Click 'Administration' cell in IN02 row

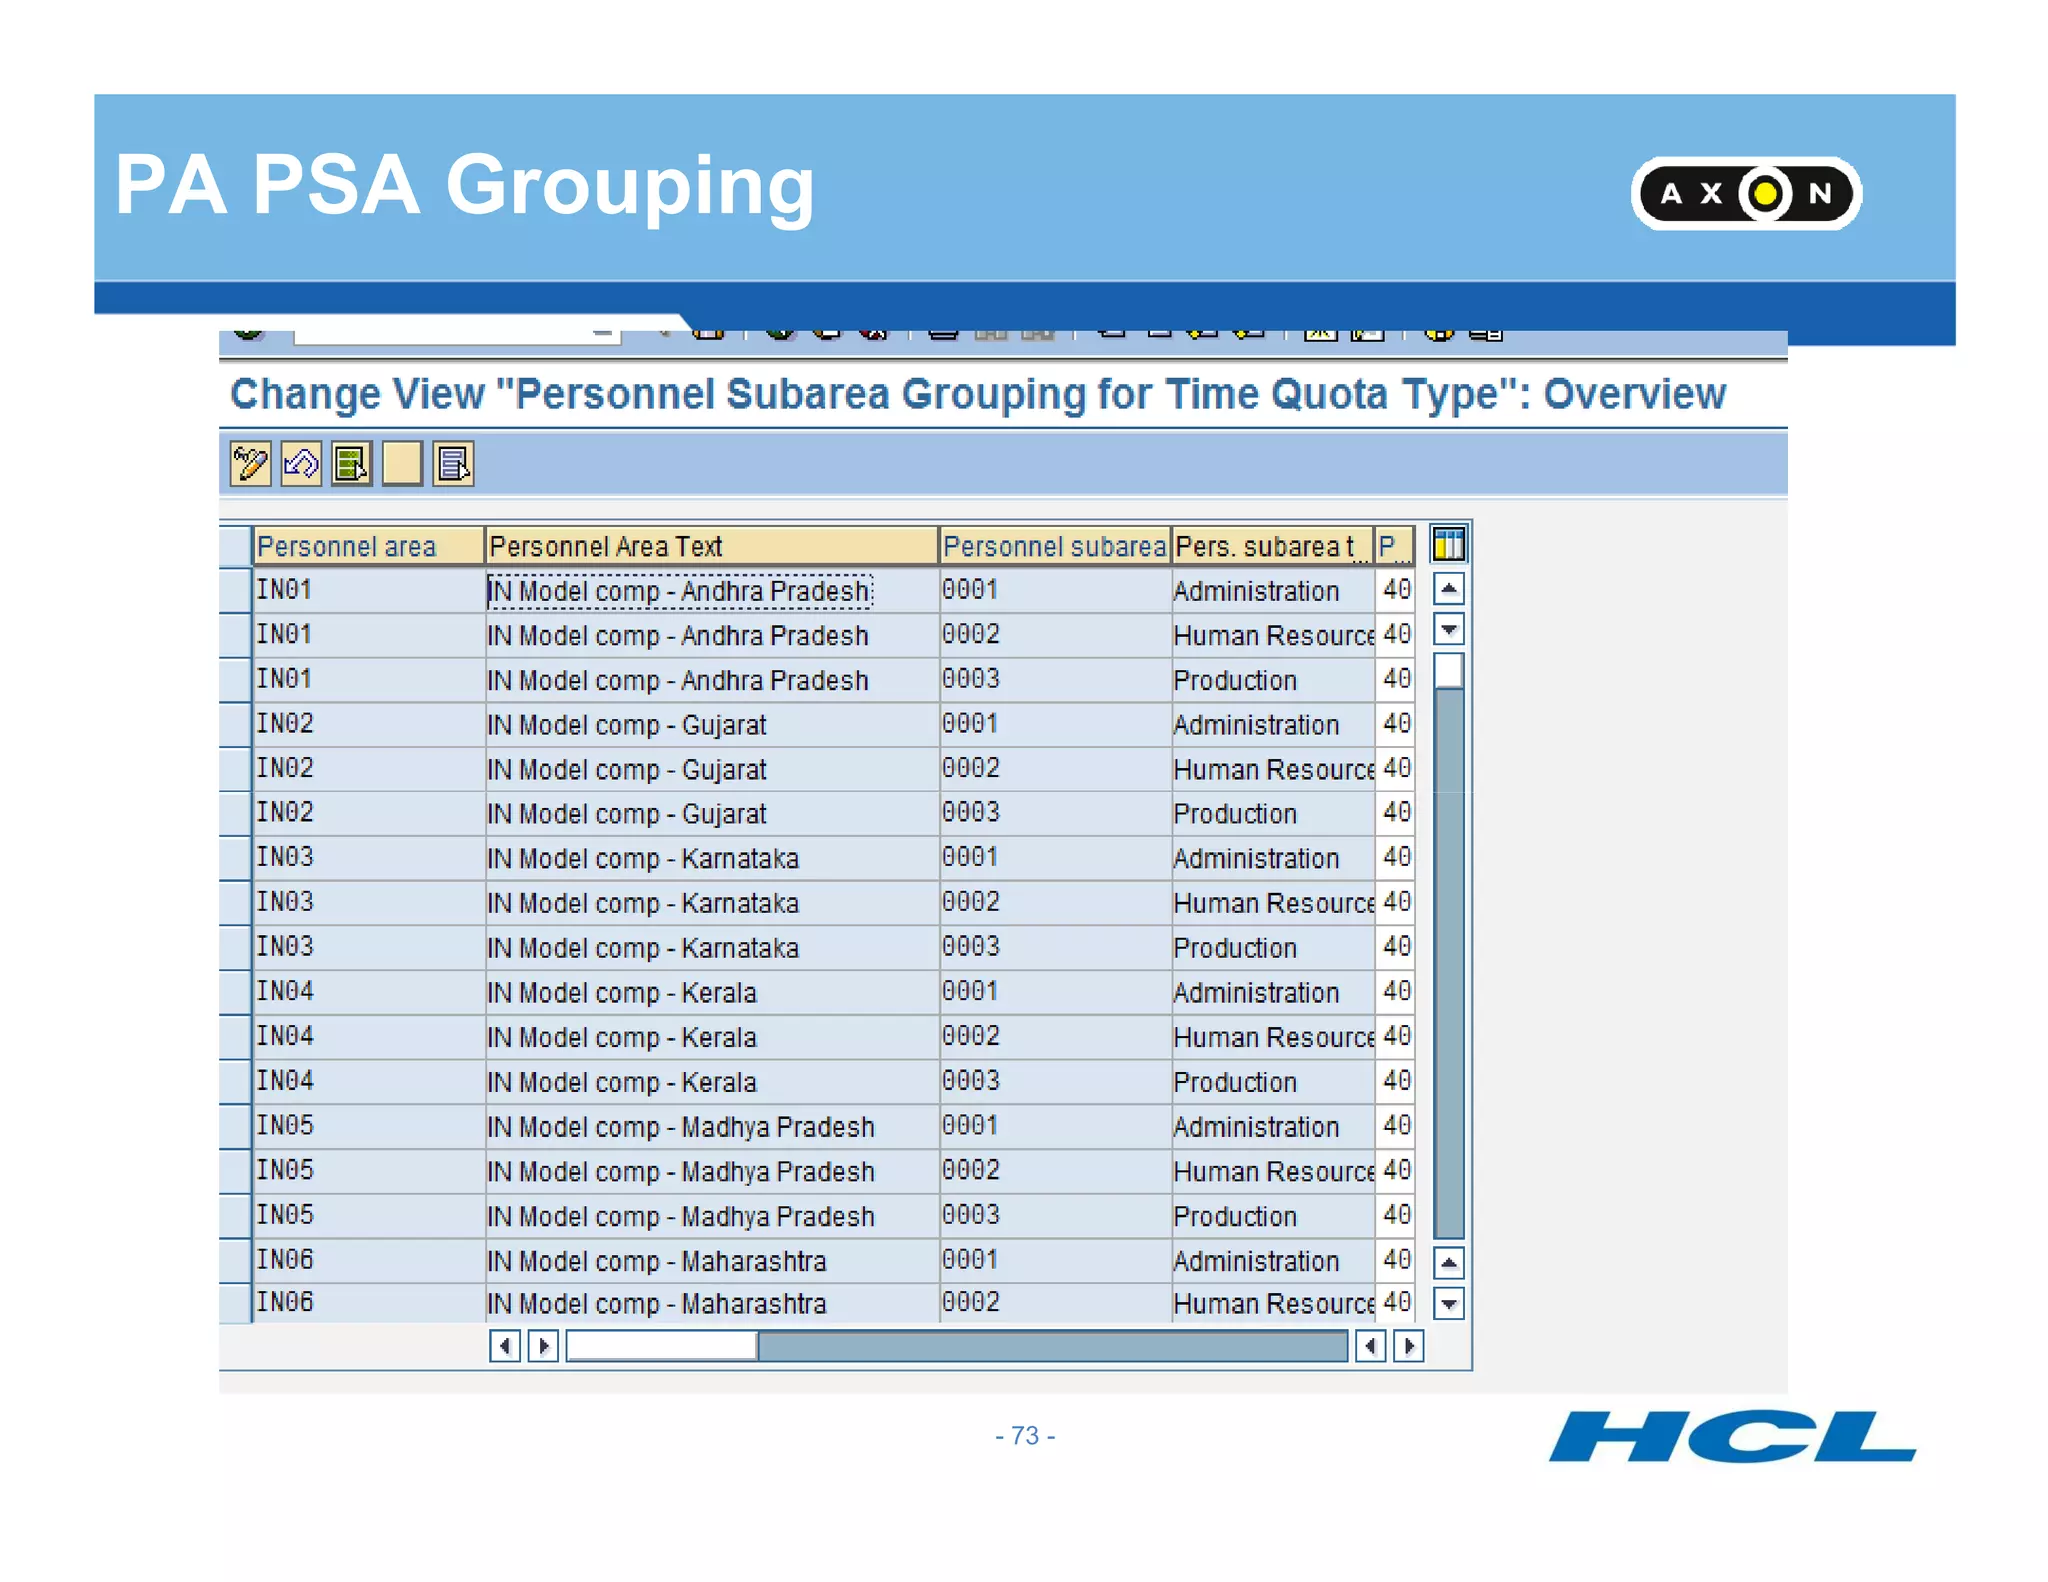[1272, 724]
